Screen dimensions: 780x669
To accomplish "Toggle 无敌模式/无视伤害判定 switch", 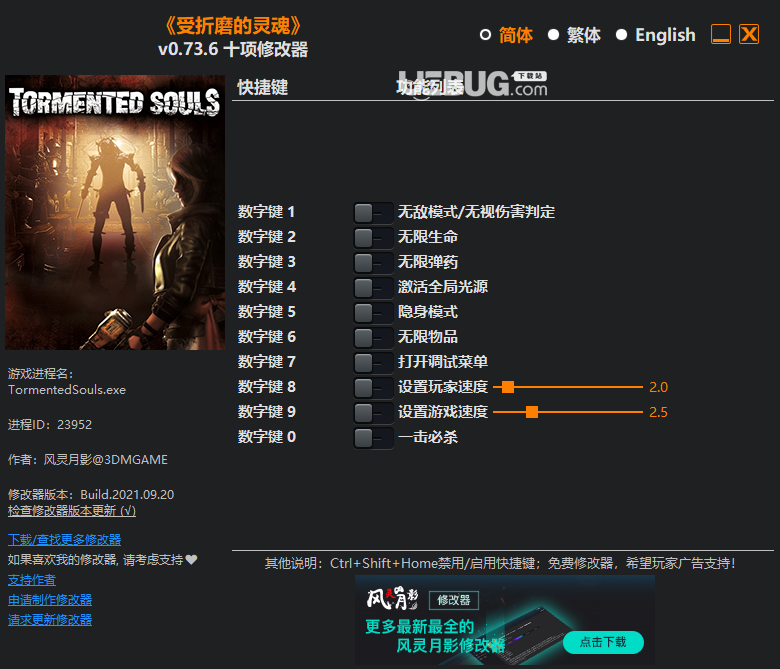I will click(373, 213).
